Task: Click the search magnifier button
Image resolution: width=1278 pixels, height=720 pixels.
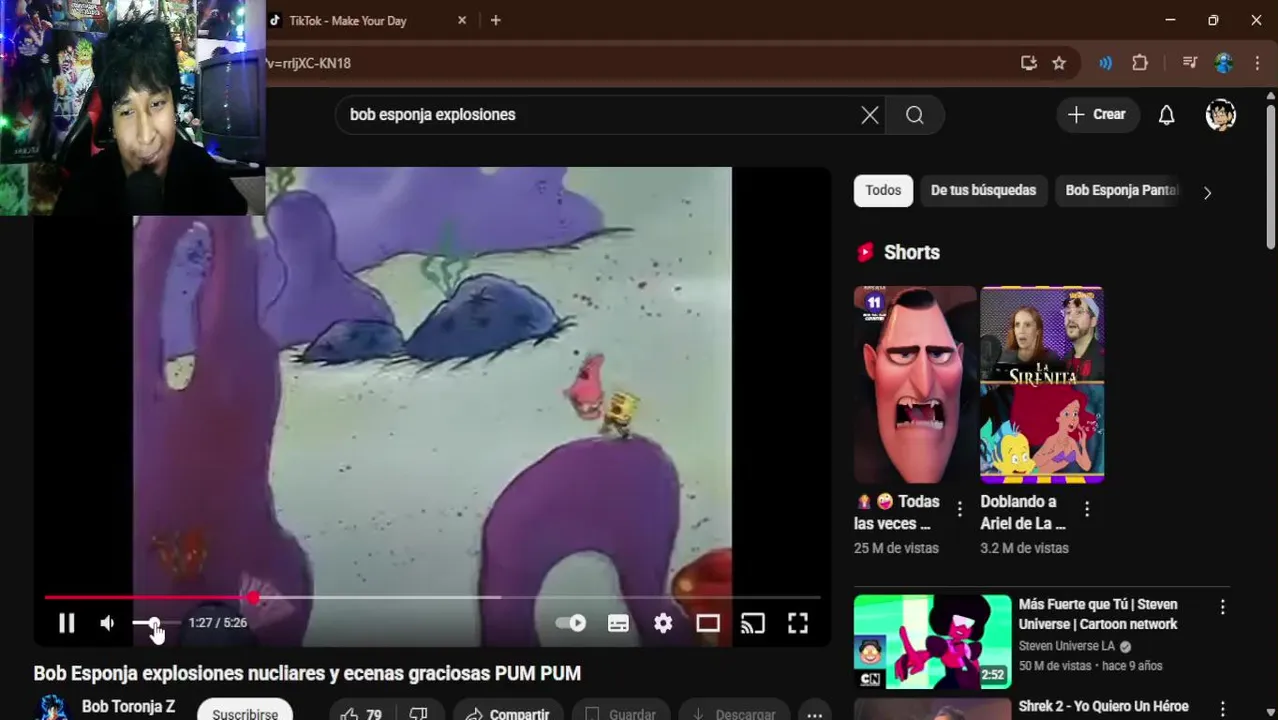Action: tap(915, 115)
